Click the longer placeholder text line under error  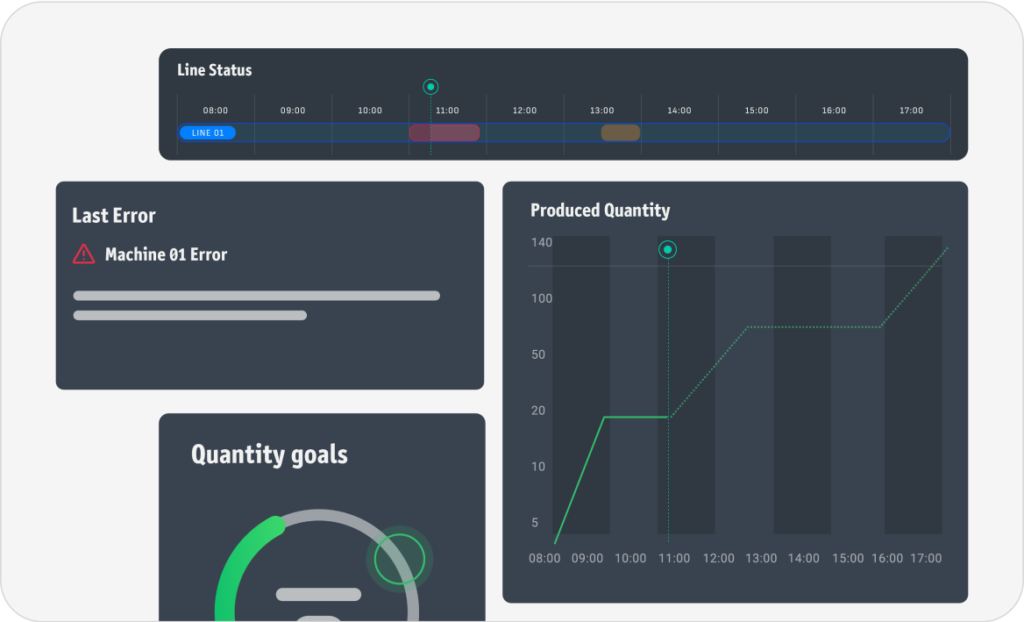tap(256, 296)
